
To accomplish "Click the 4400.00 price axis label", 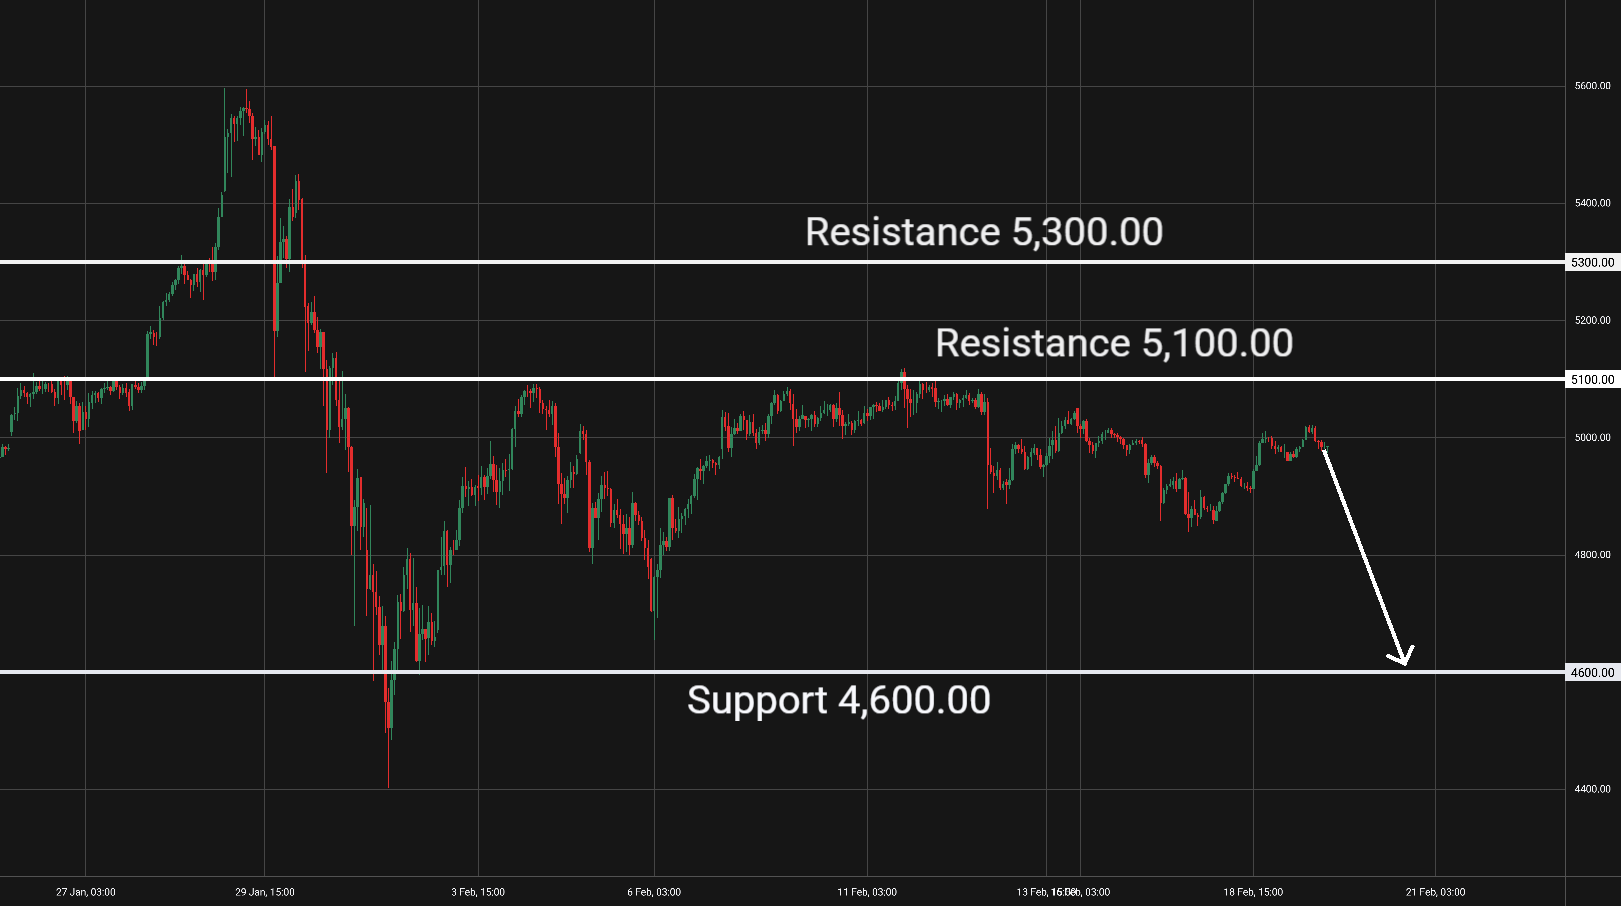I will pyautogui.click(x=1592, y=790).
